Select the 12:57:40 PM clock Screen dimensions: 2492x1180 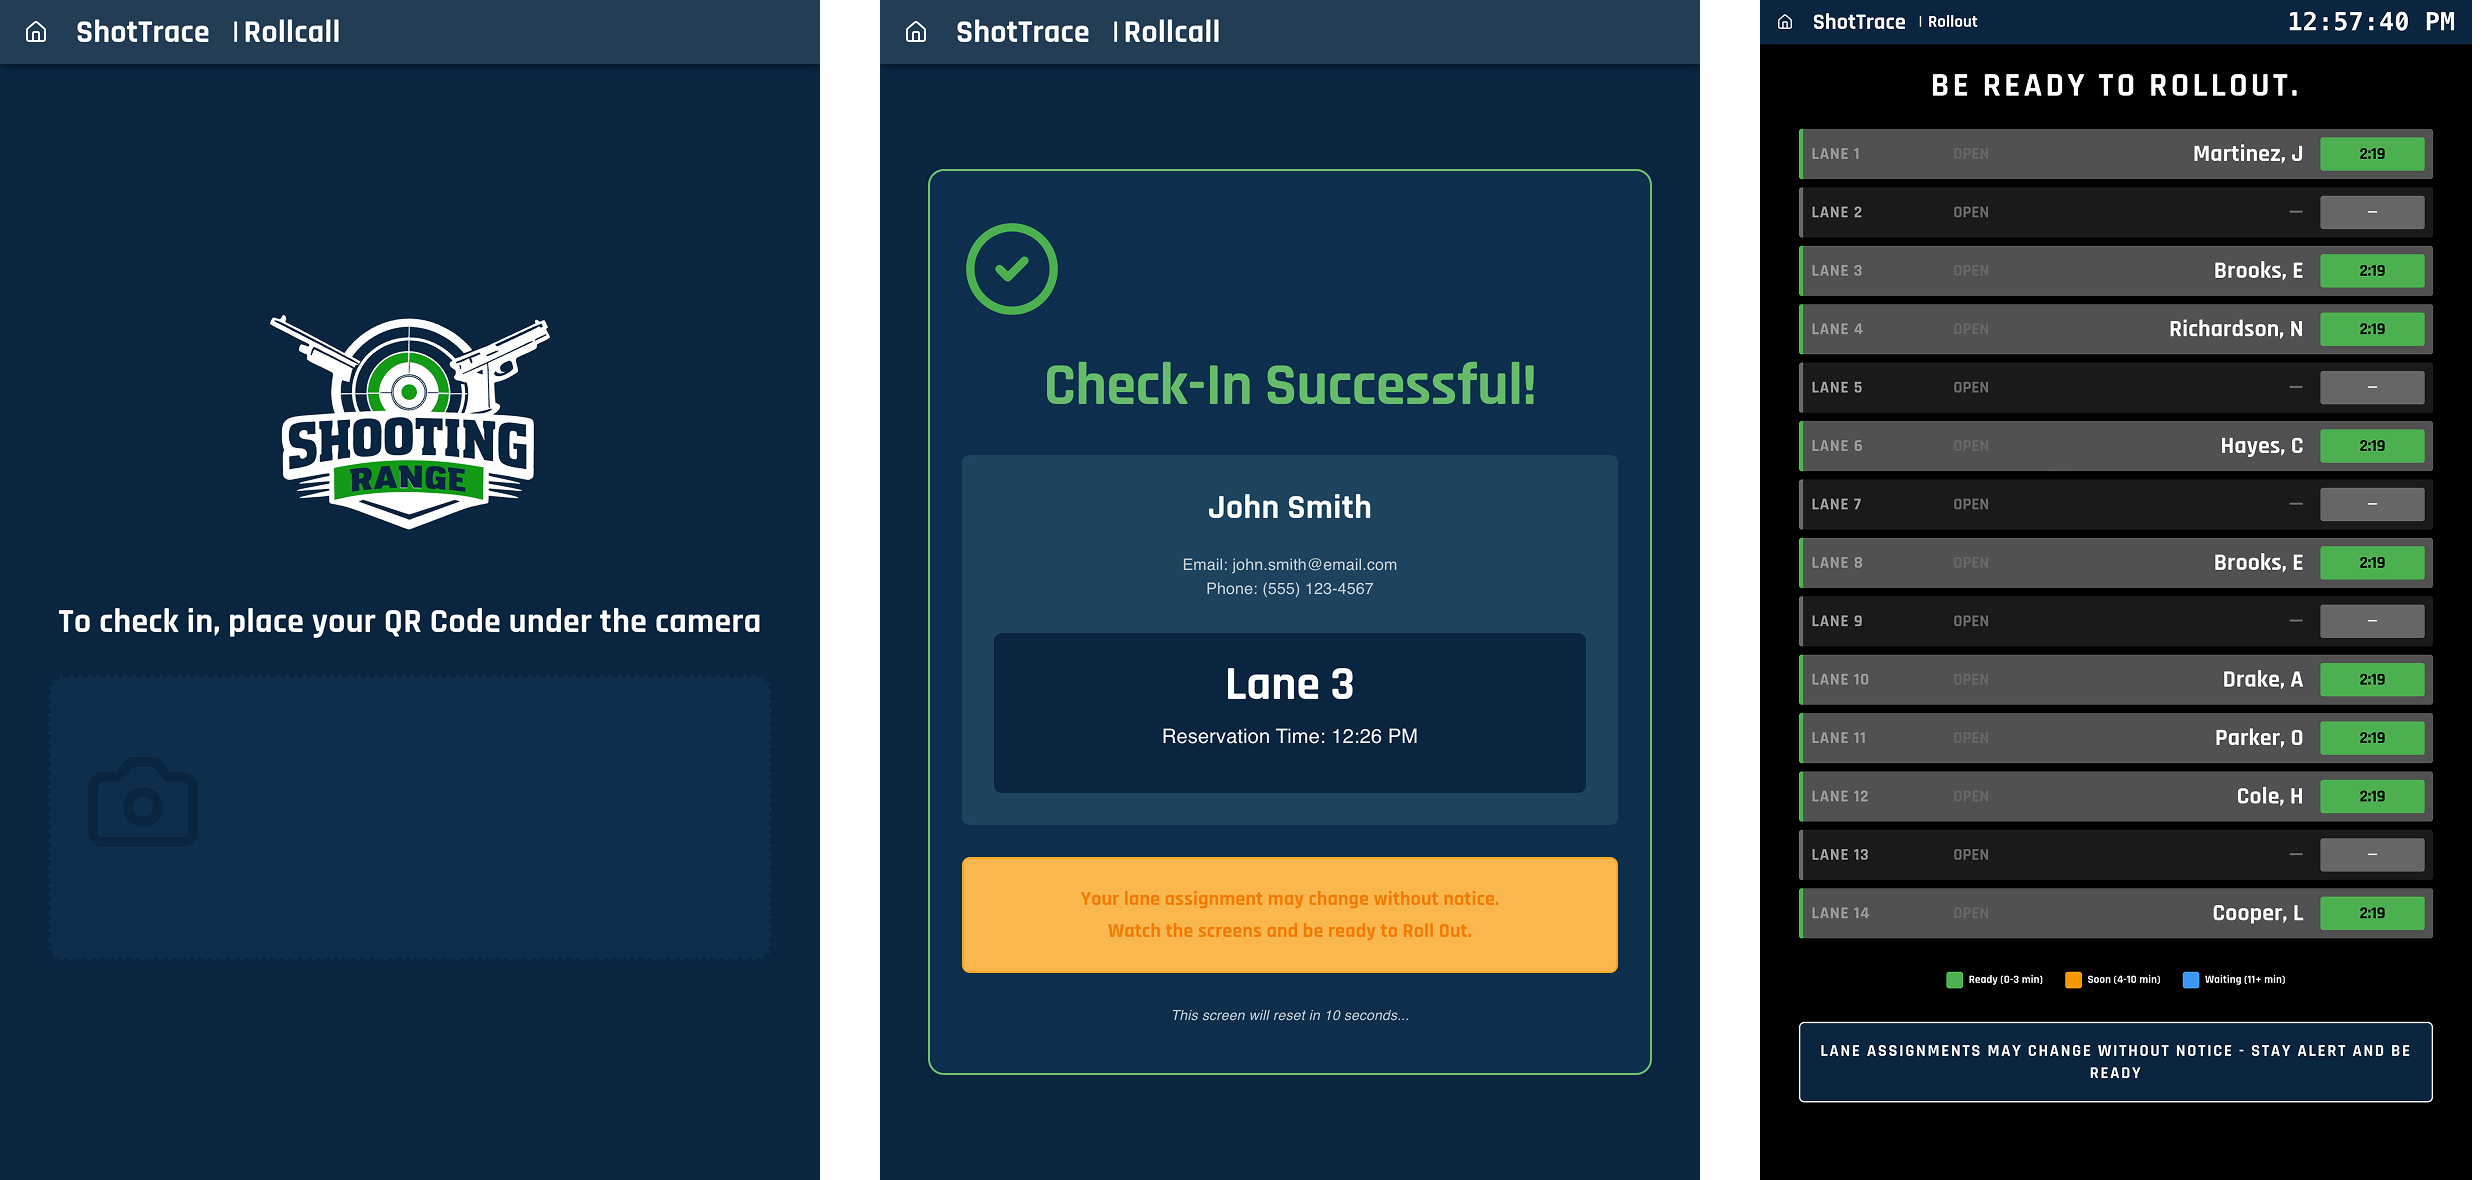(x=2371, y=22)
